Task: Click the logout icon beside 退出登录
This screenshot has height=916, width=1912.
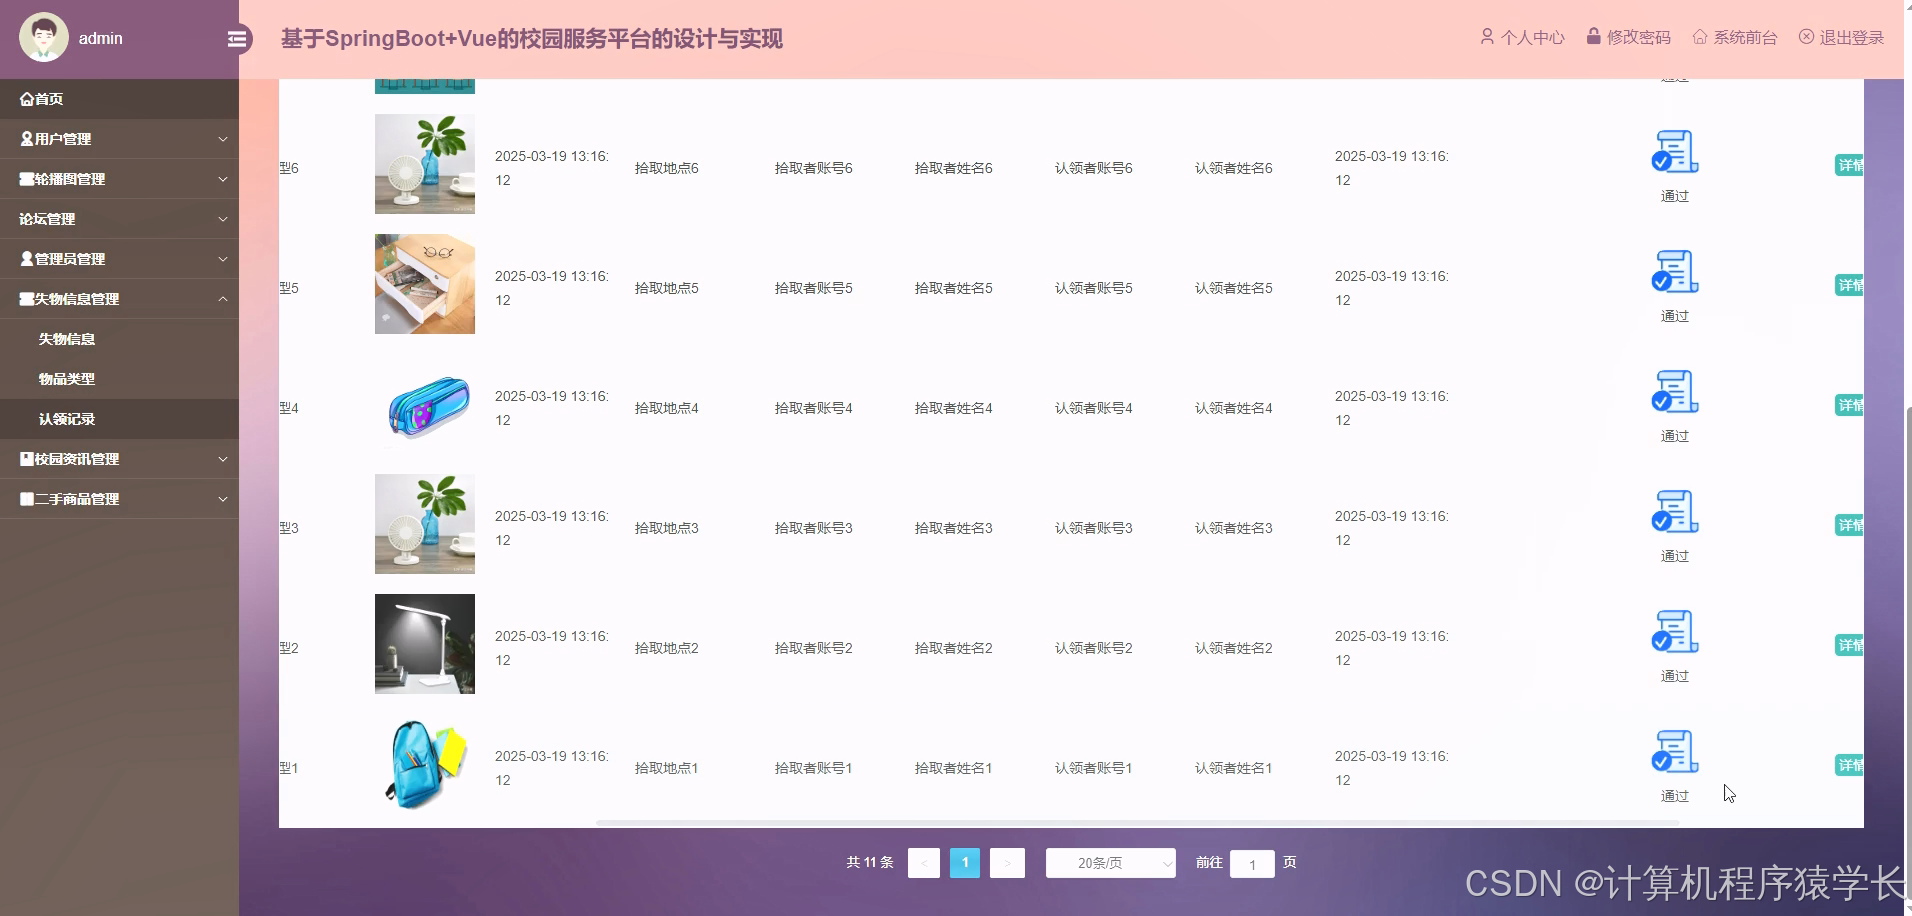Action: 1805,36
